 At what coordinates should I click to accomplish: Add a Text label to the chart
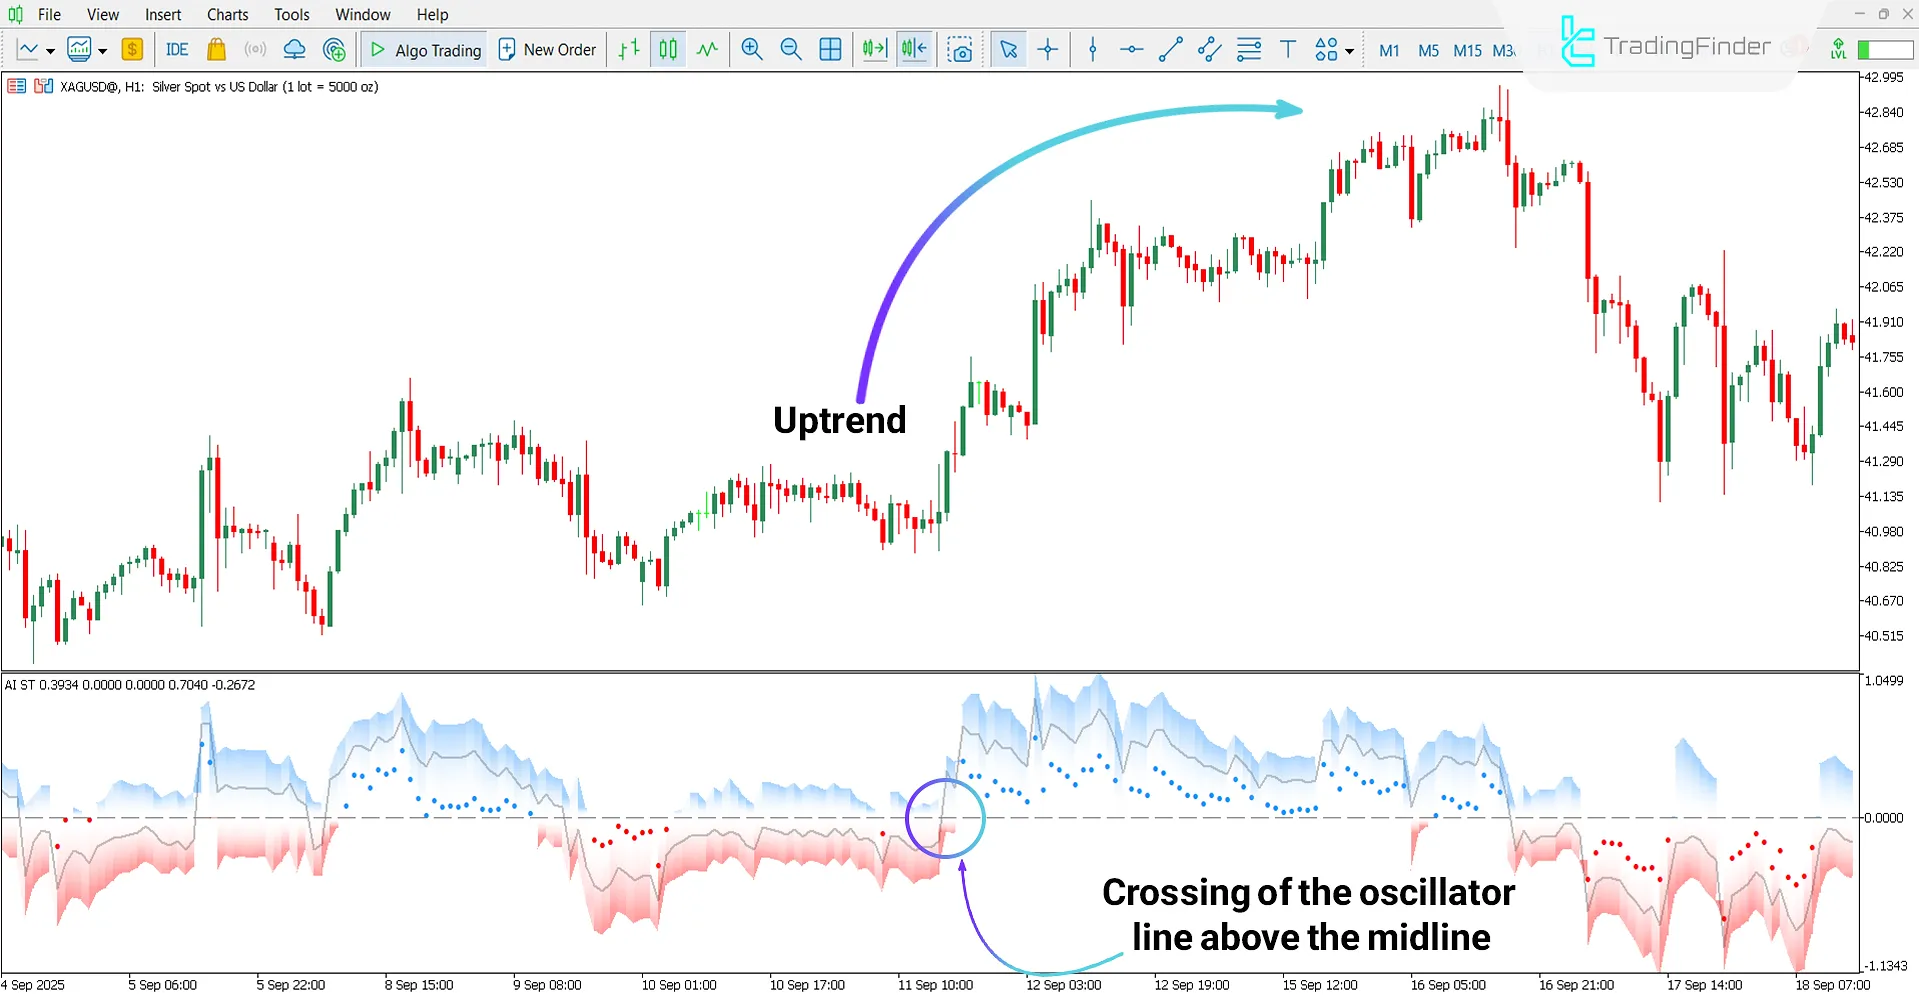coord(1287,49)
